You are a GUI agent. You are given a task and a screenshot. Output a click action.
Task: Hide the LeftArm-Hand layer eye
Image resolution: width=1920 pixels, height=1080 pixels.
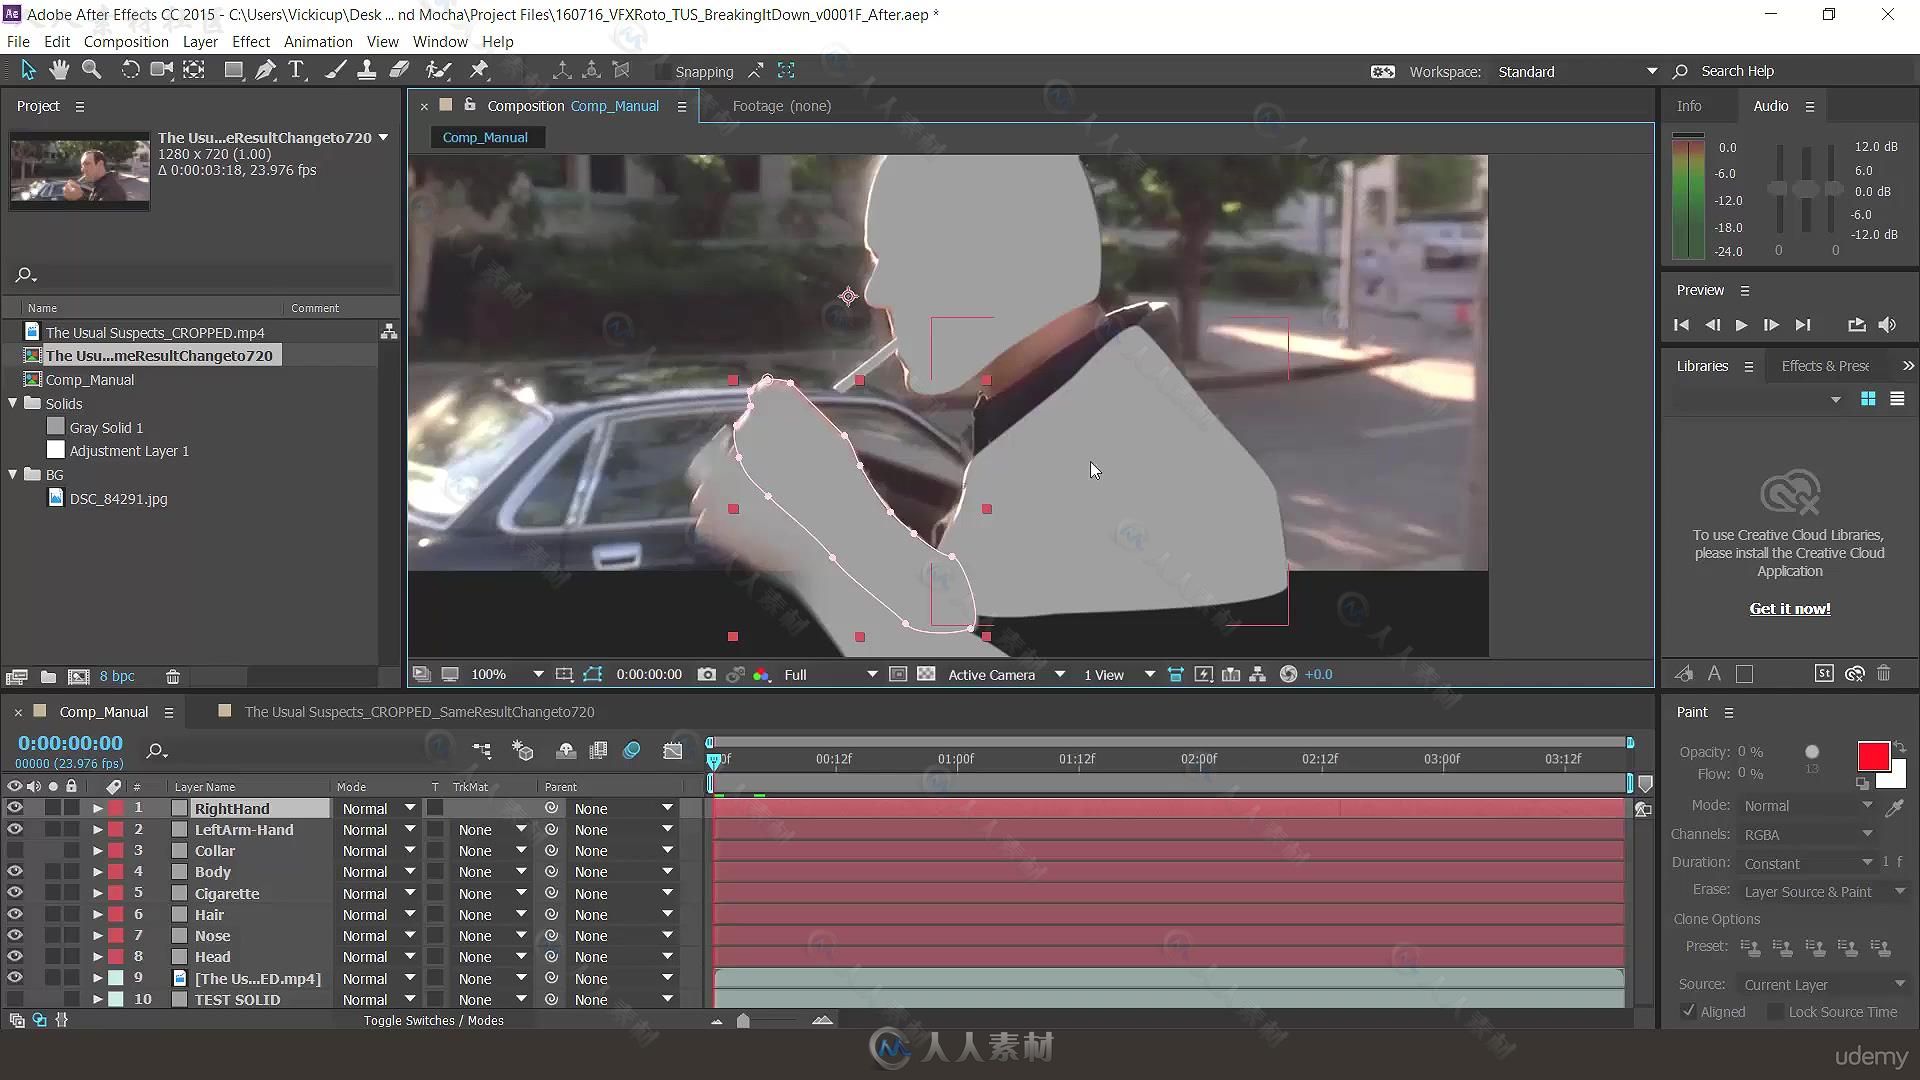[15, 829]
